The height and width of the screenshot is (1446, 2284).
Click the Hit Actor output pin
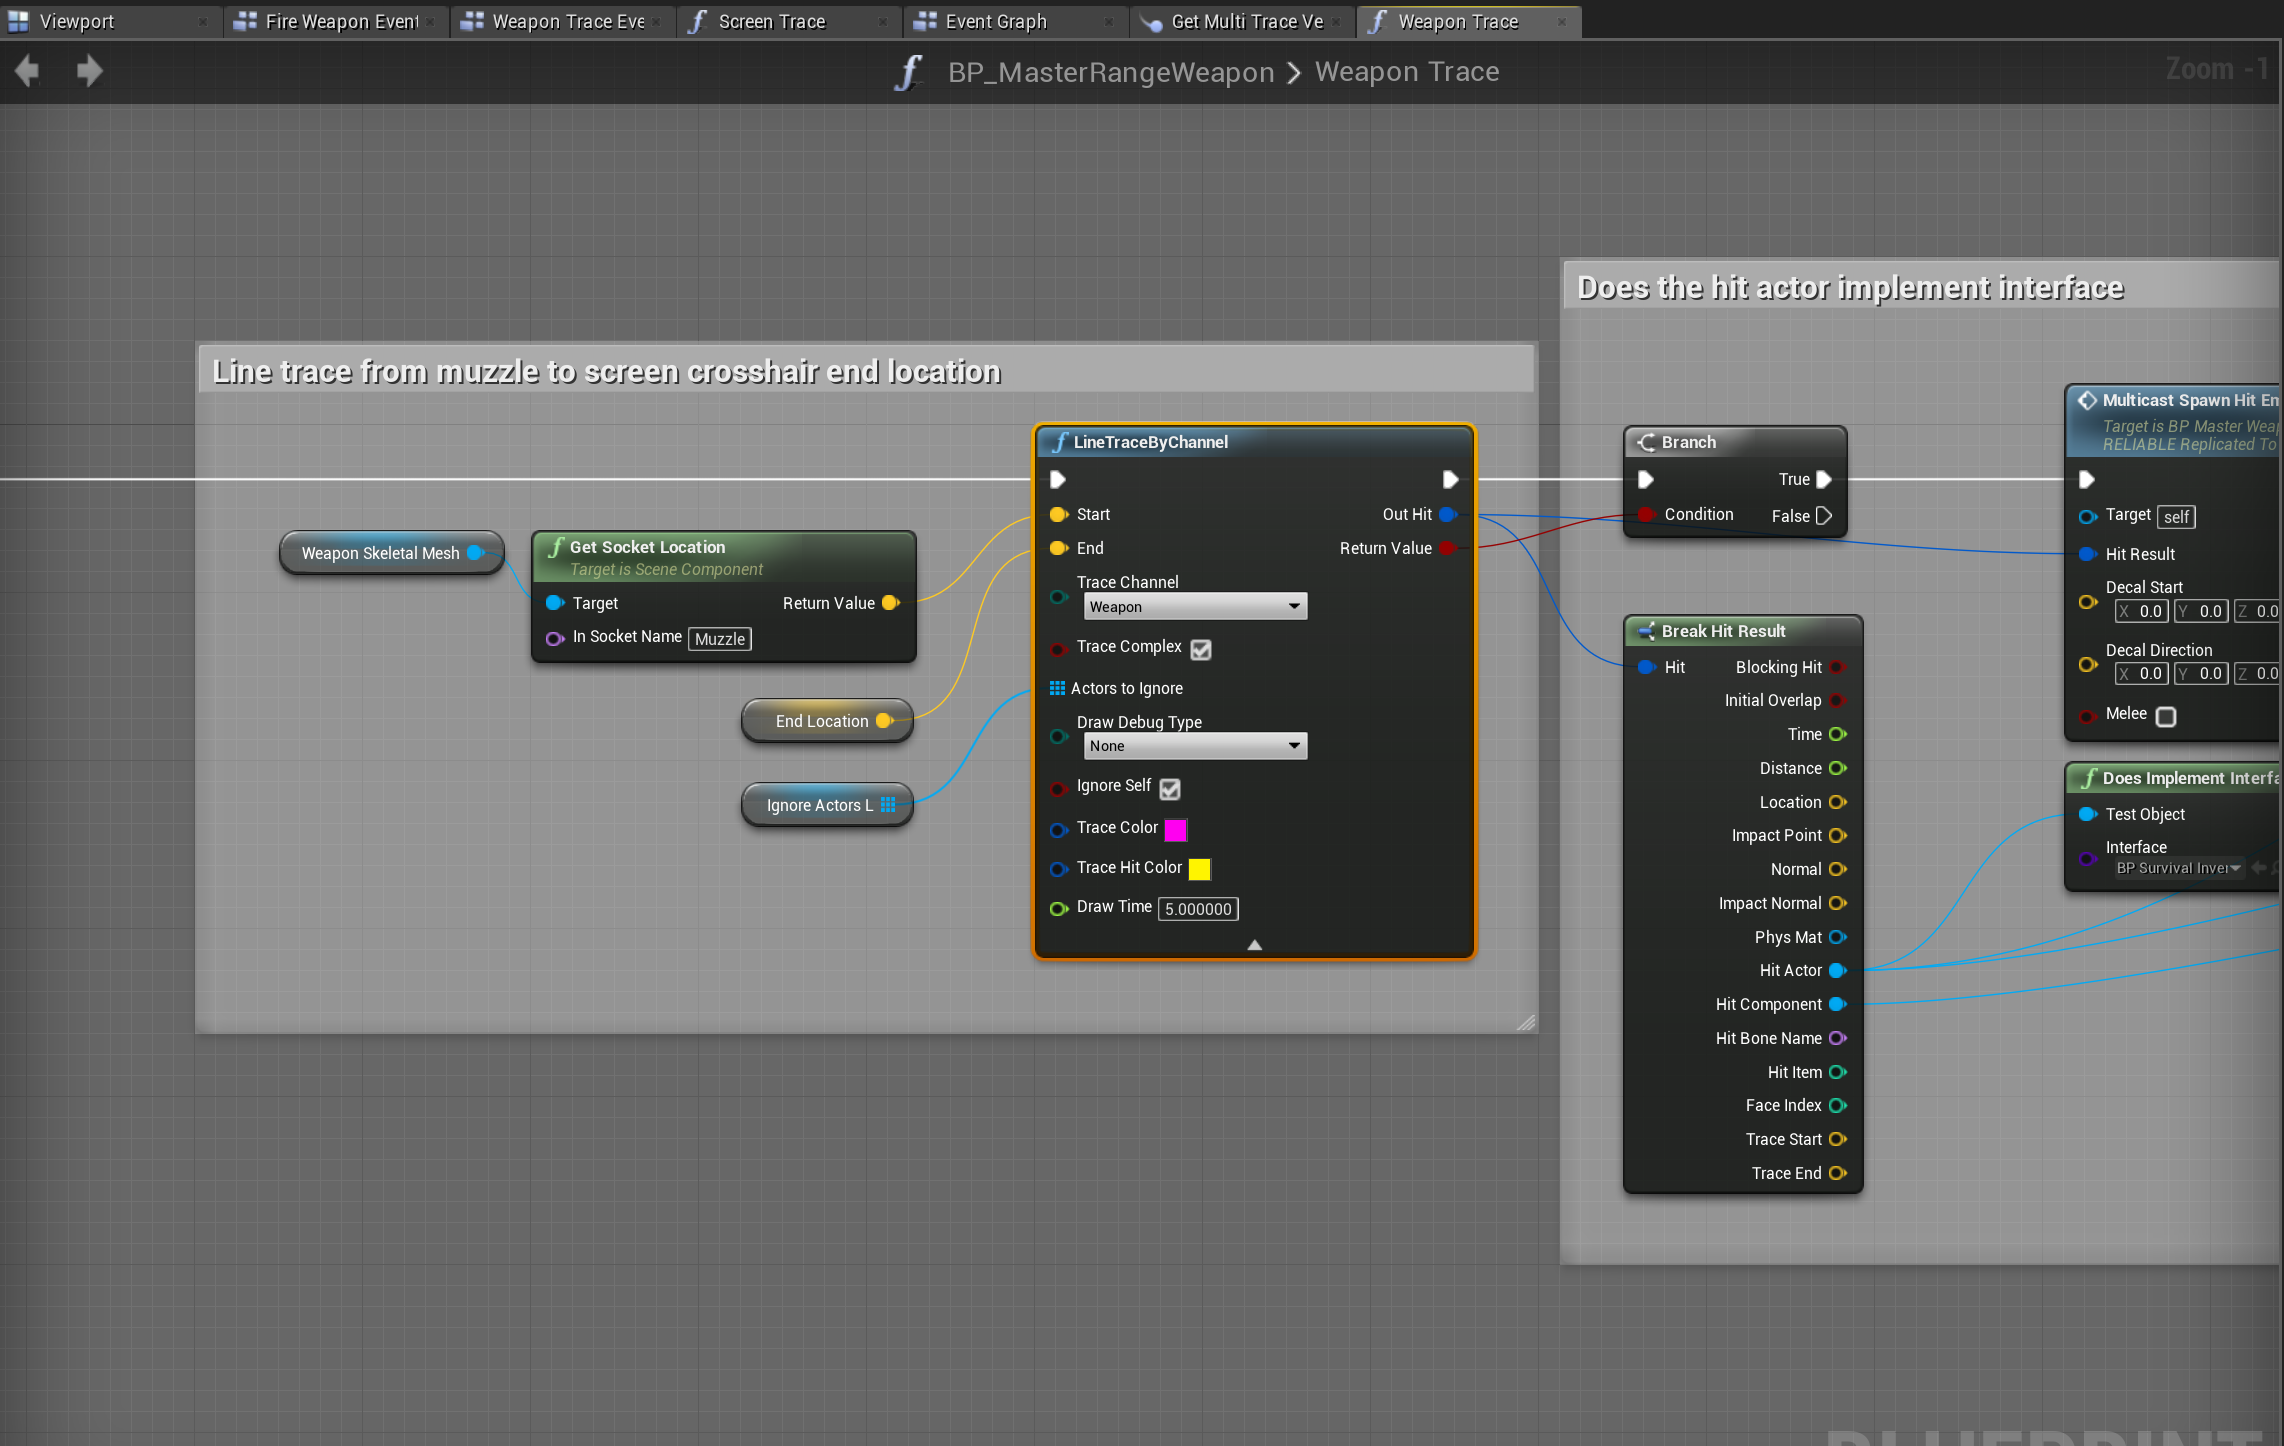click(1837, 971)
